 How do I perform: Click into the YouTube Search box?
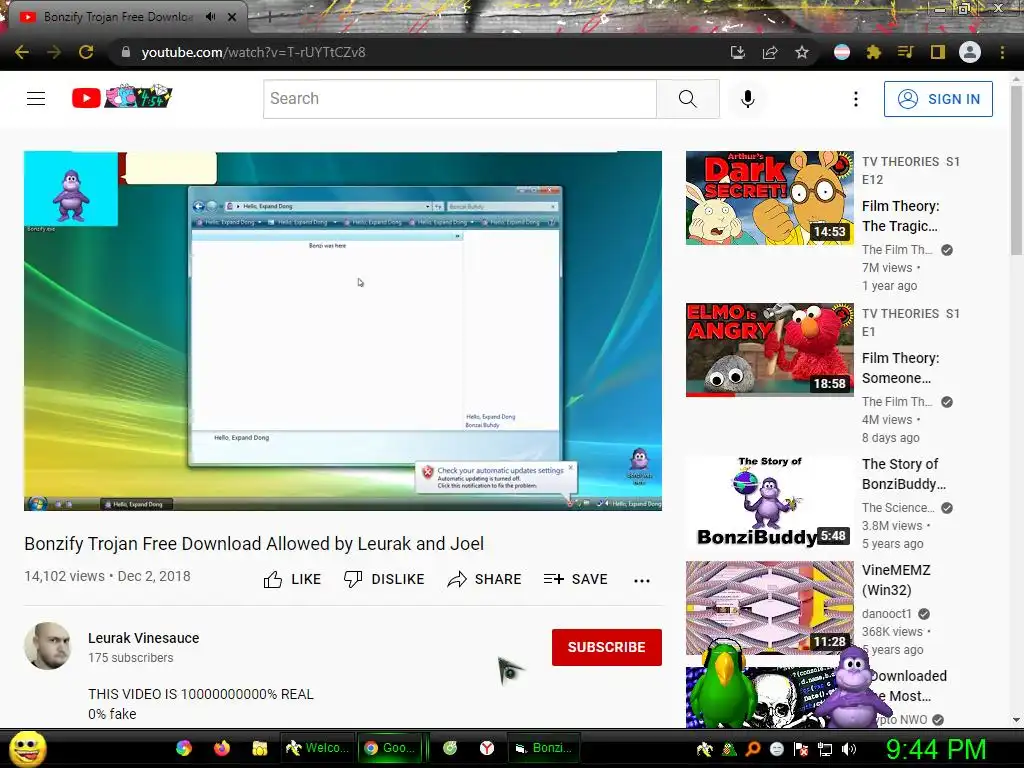click(460, 99)
